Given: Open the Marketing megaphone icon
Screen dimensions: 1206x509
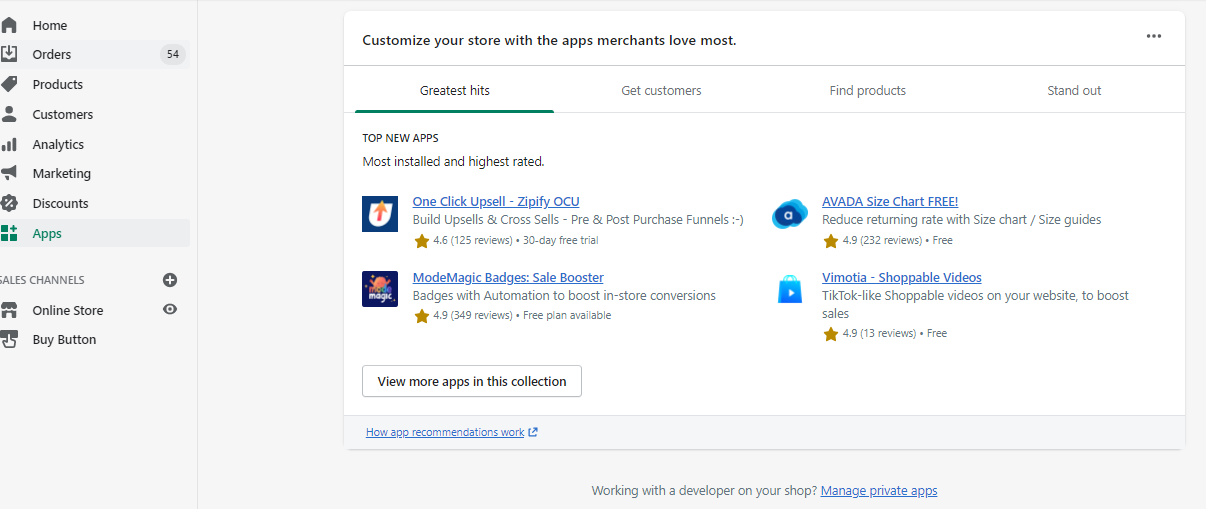Looking at the screenshot, I should [x=9, y=173].
